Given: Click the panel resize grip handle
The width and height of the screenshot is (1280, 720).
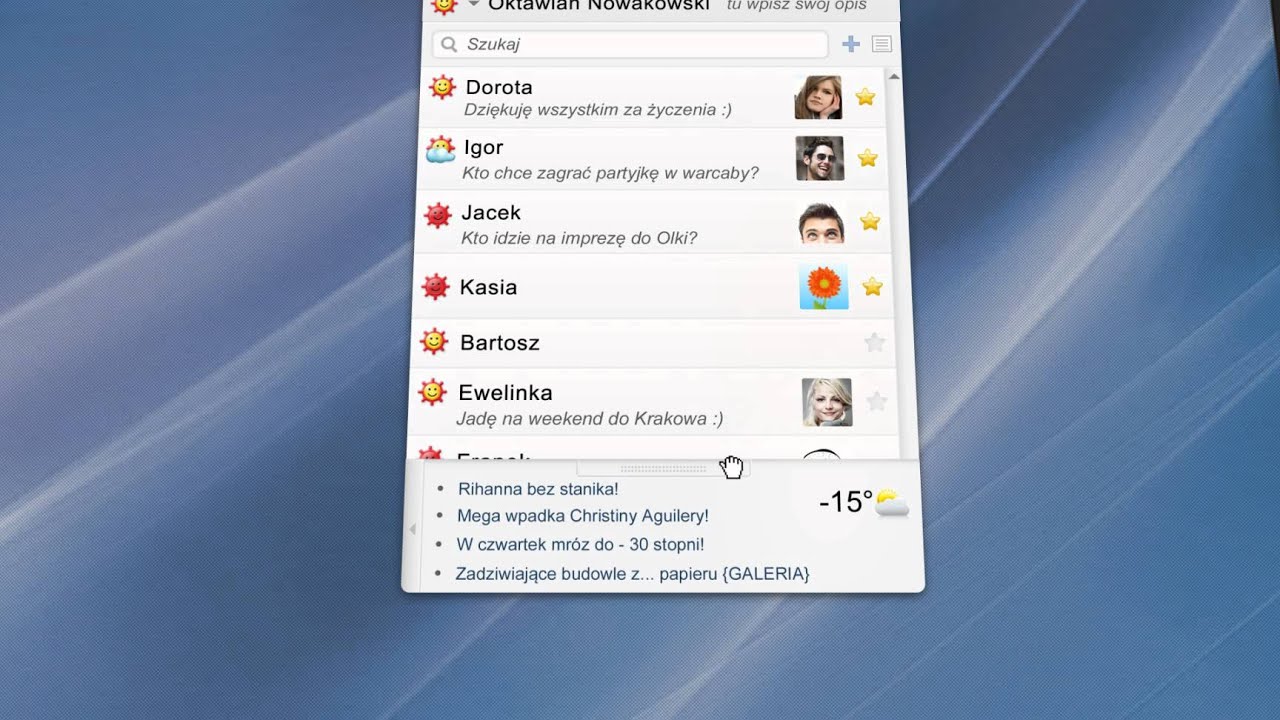Looking at the screenshot, I should pyautogui.click(x=663, y=468).
